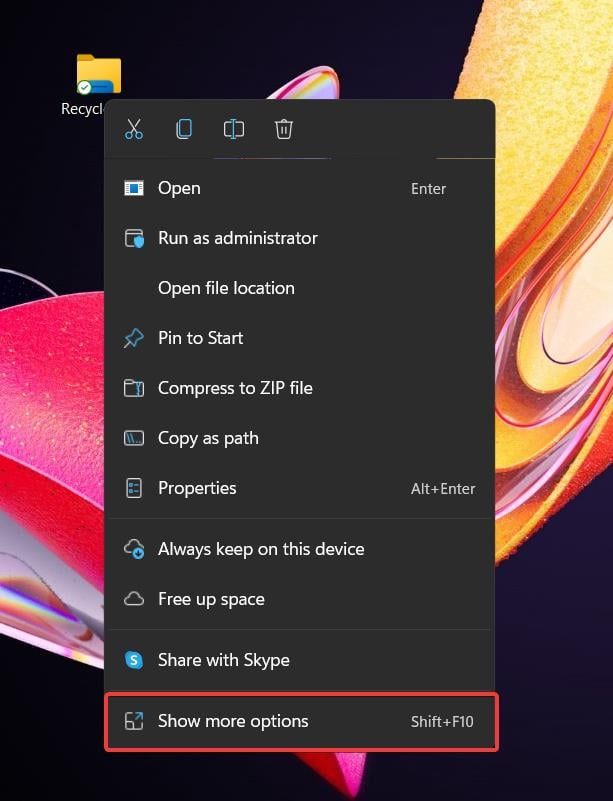Open Properties from the context menu
This screenshot has width=613, height=801.
(x=300, y=488)
